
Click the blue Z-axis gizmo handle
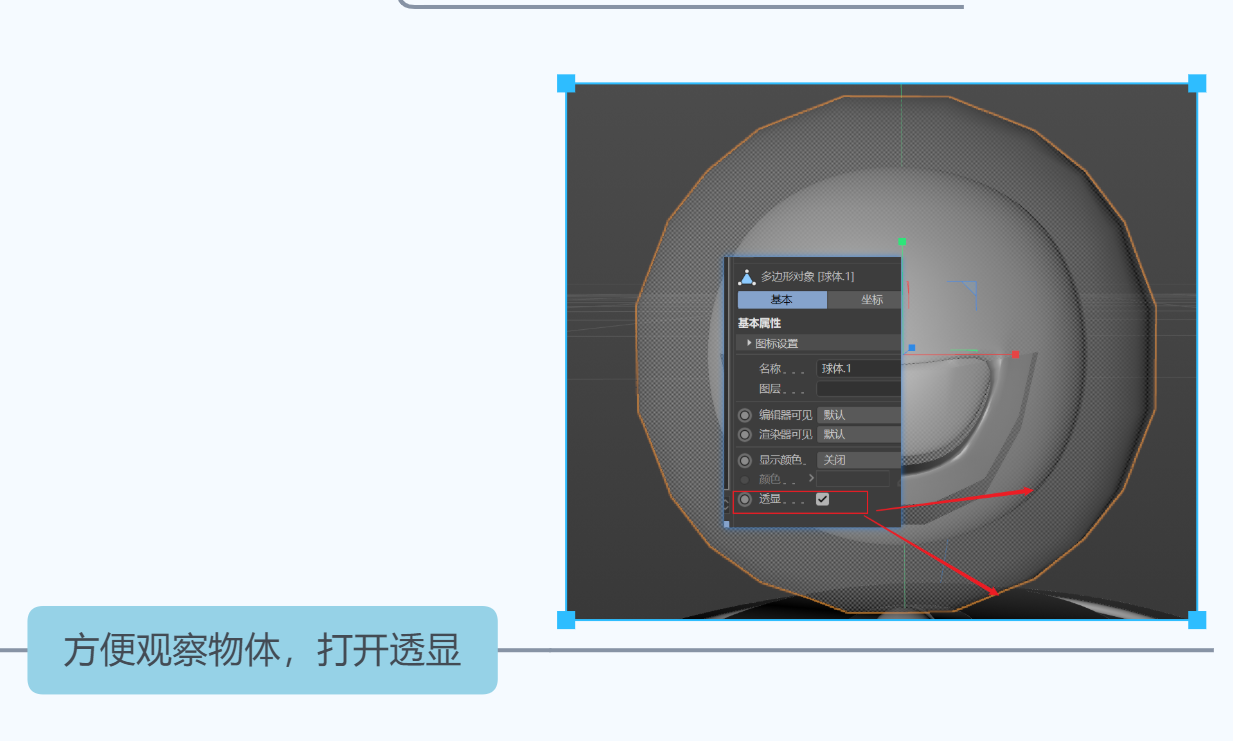click(x=911, y=348)
